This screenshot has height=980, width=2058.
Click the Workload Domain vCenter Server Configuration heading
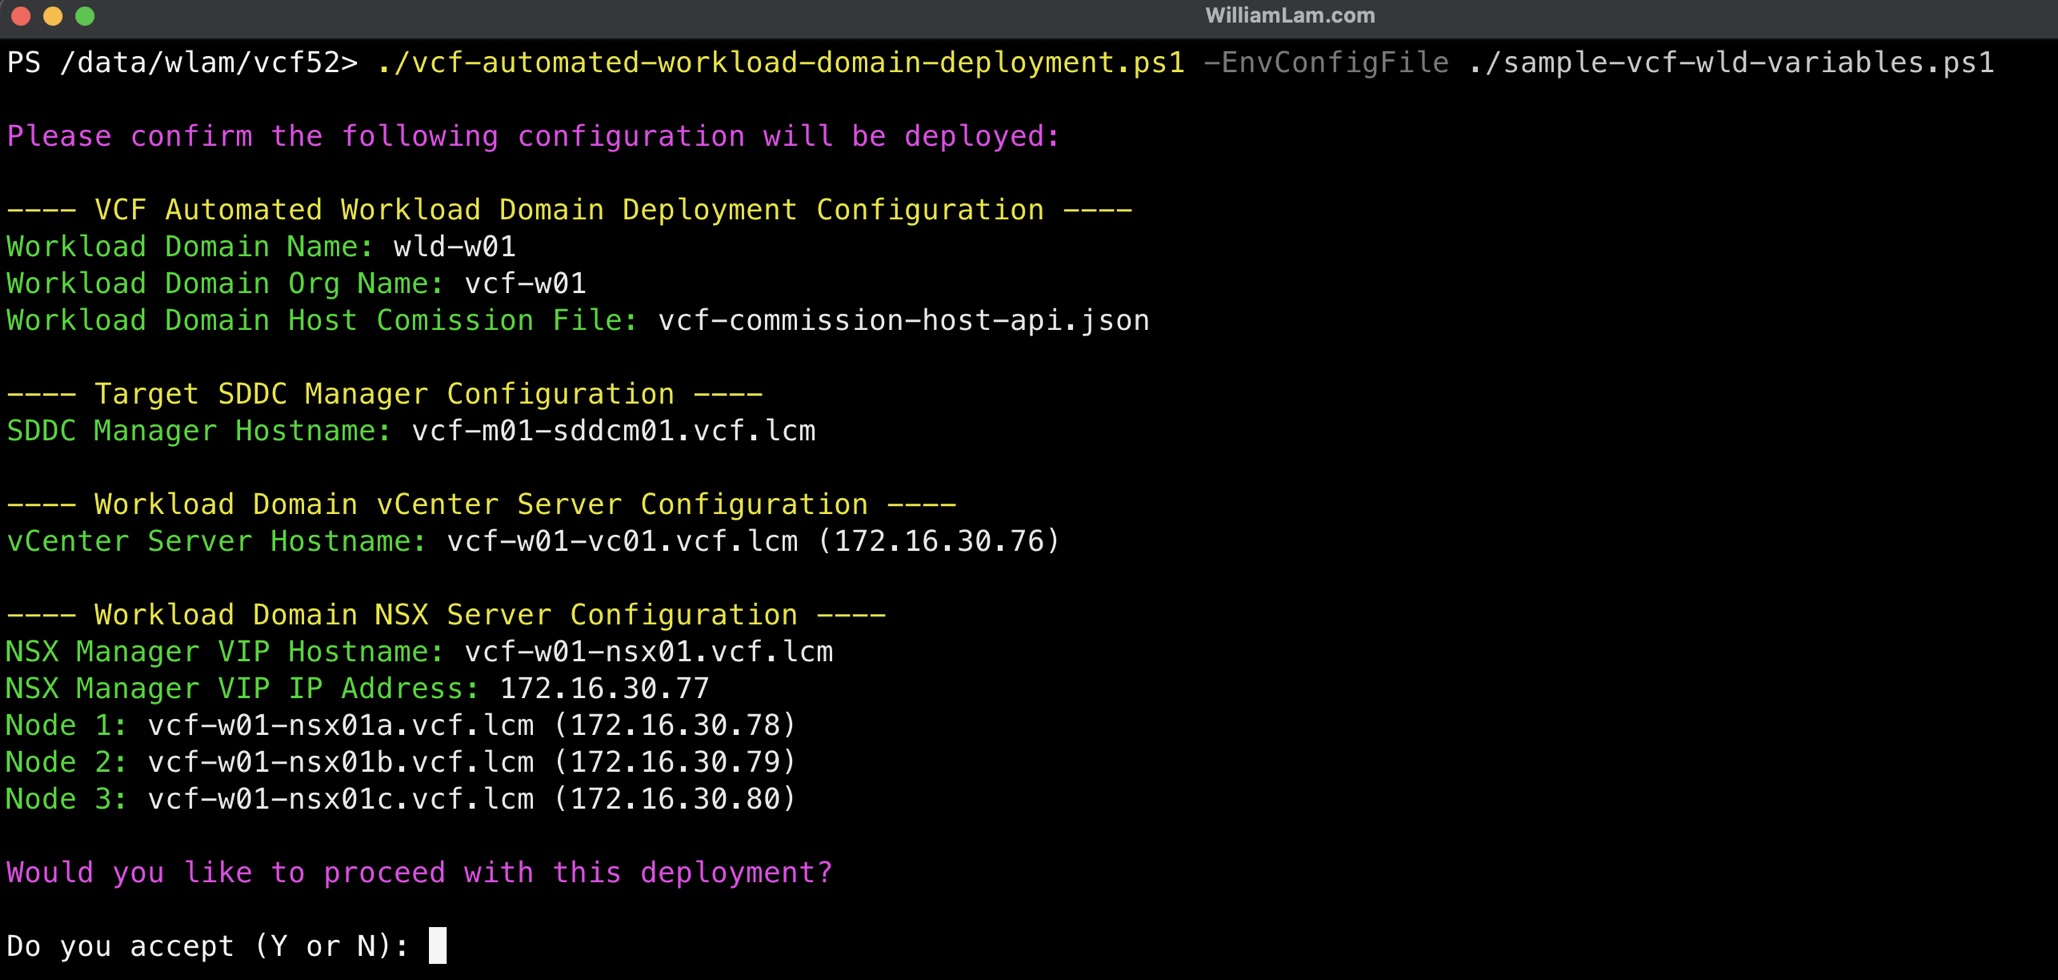click(x=481, y=504)
